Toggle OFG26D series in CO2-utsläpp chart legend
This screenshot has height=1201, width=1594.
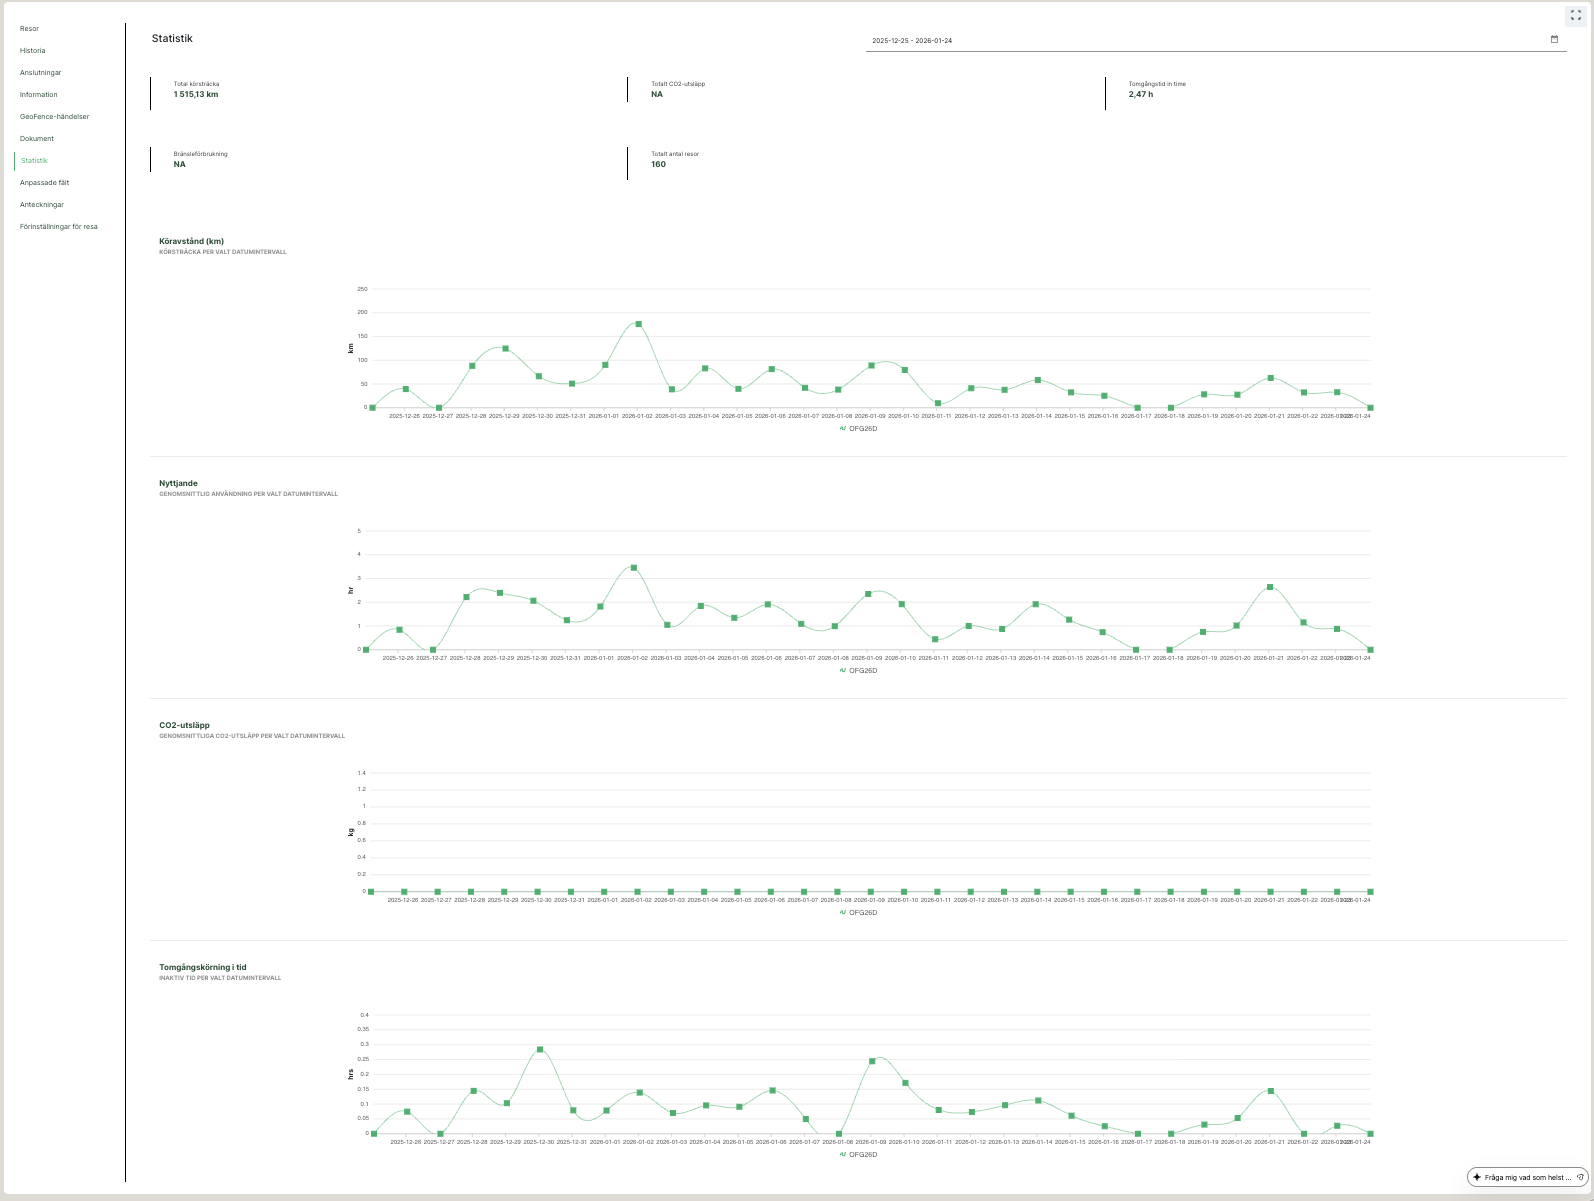click(858, 913)
